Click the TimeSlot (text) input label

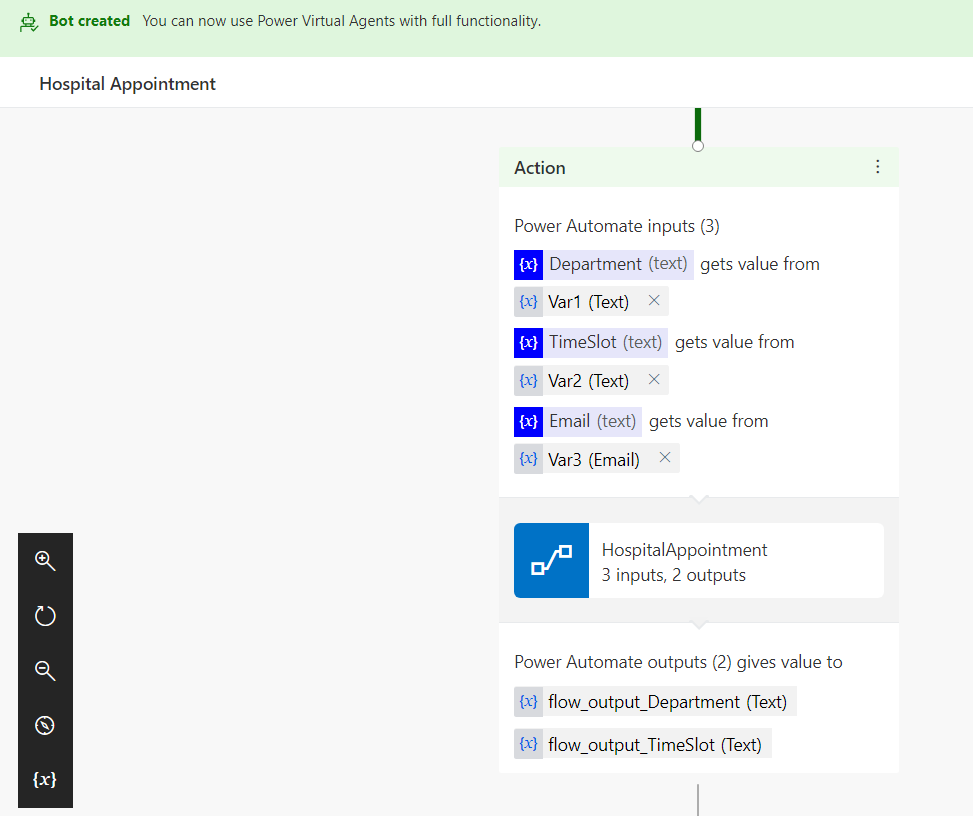(606, 343)
